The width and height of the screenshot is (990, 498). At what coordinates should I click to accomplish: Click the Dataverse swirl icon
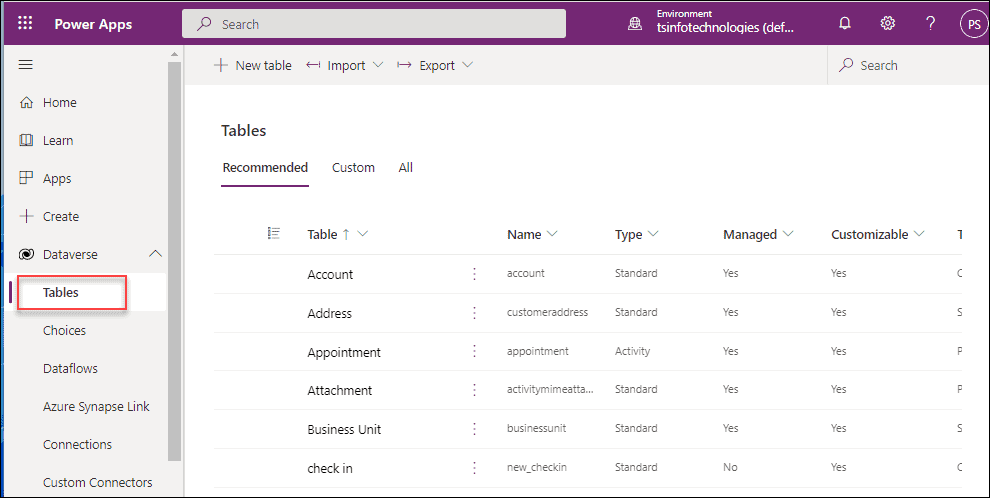pyautogui.click(x=27, y=254)
